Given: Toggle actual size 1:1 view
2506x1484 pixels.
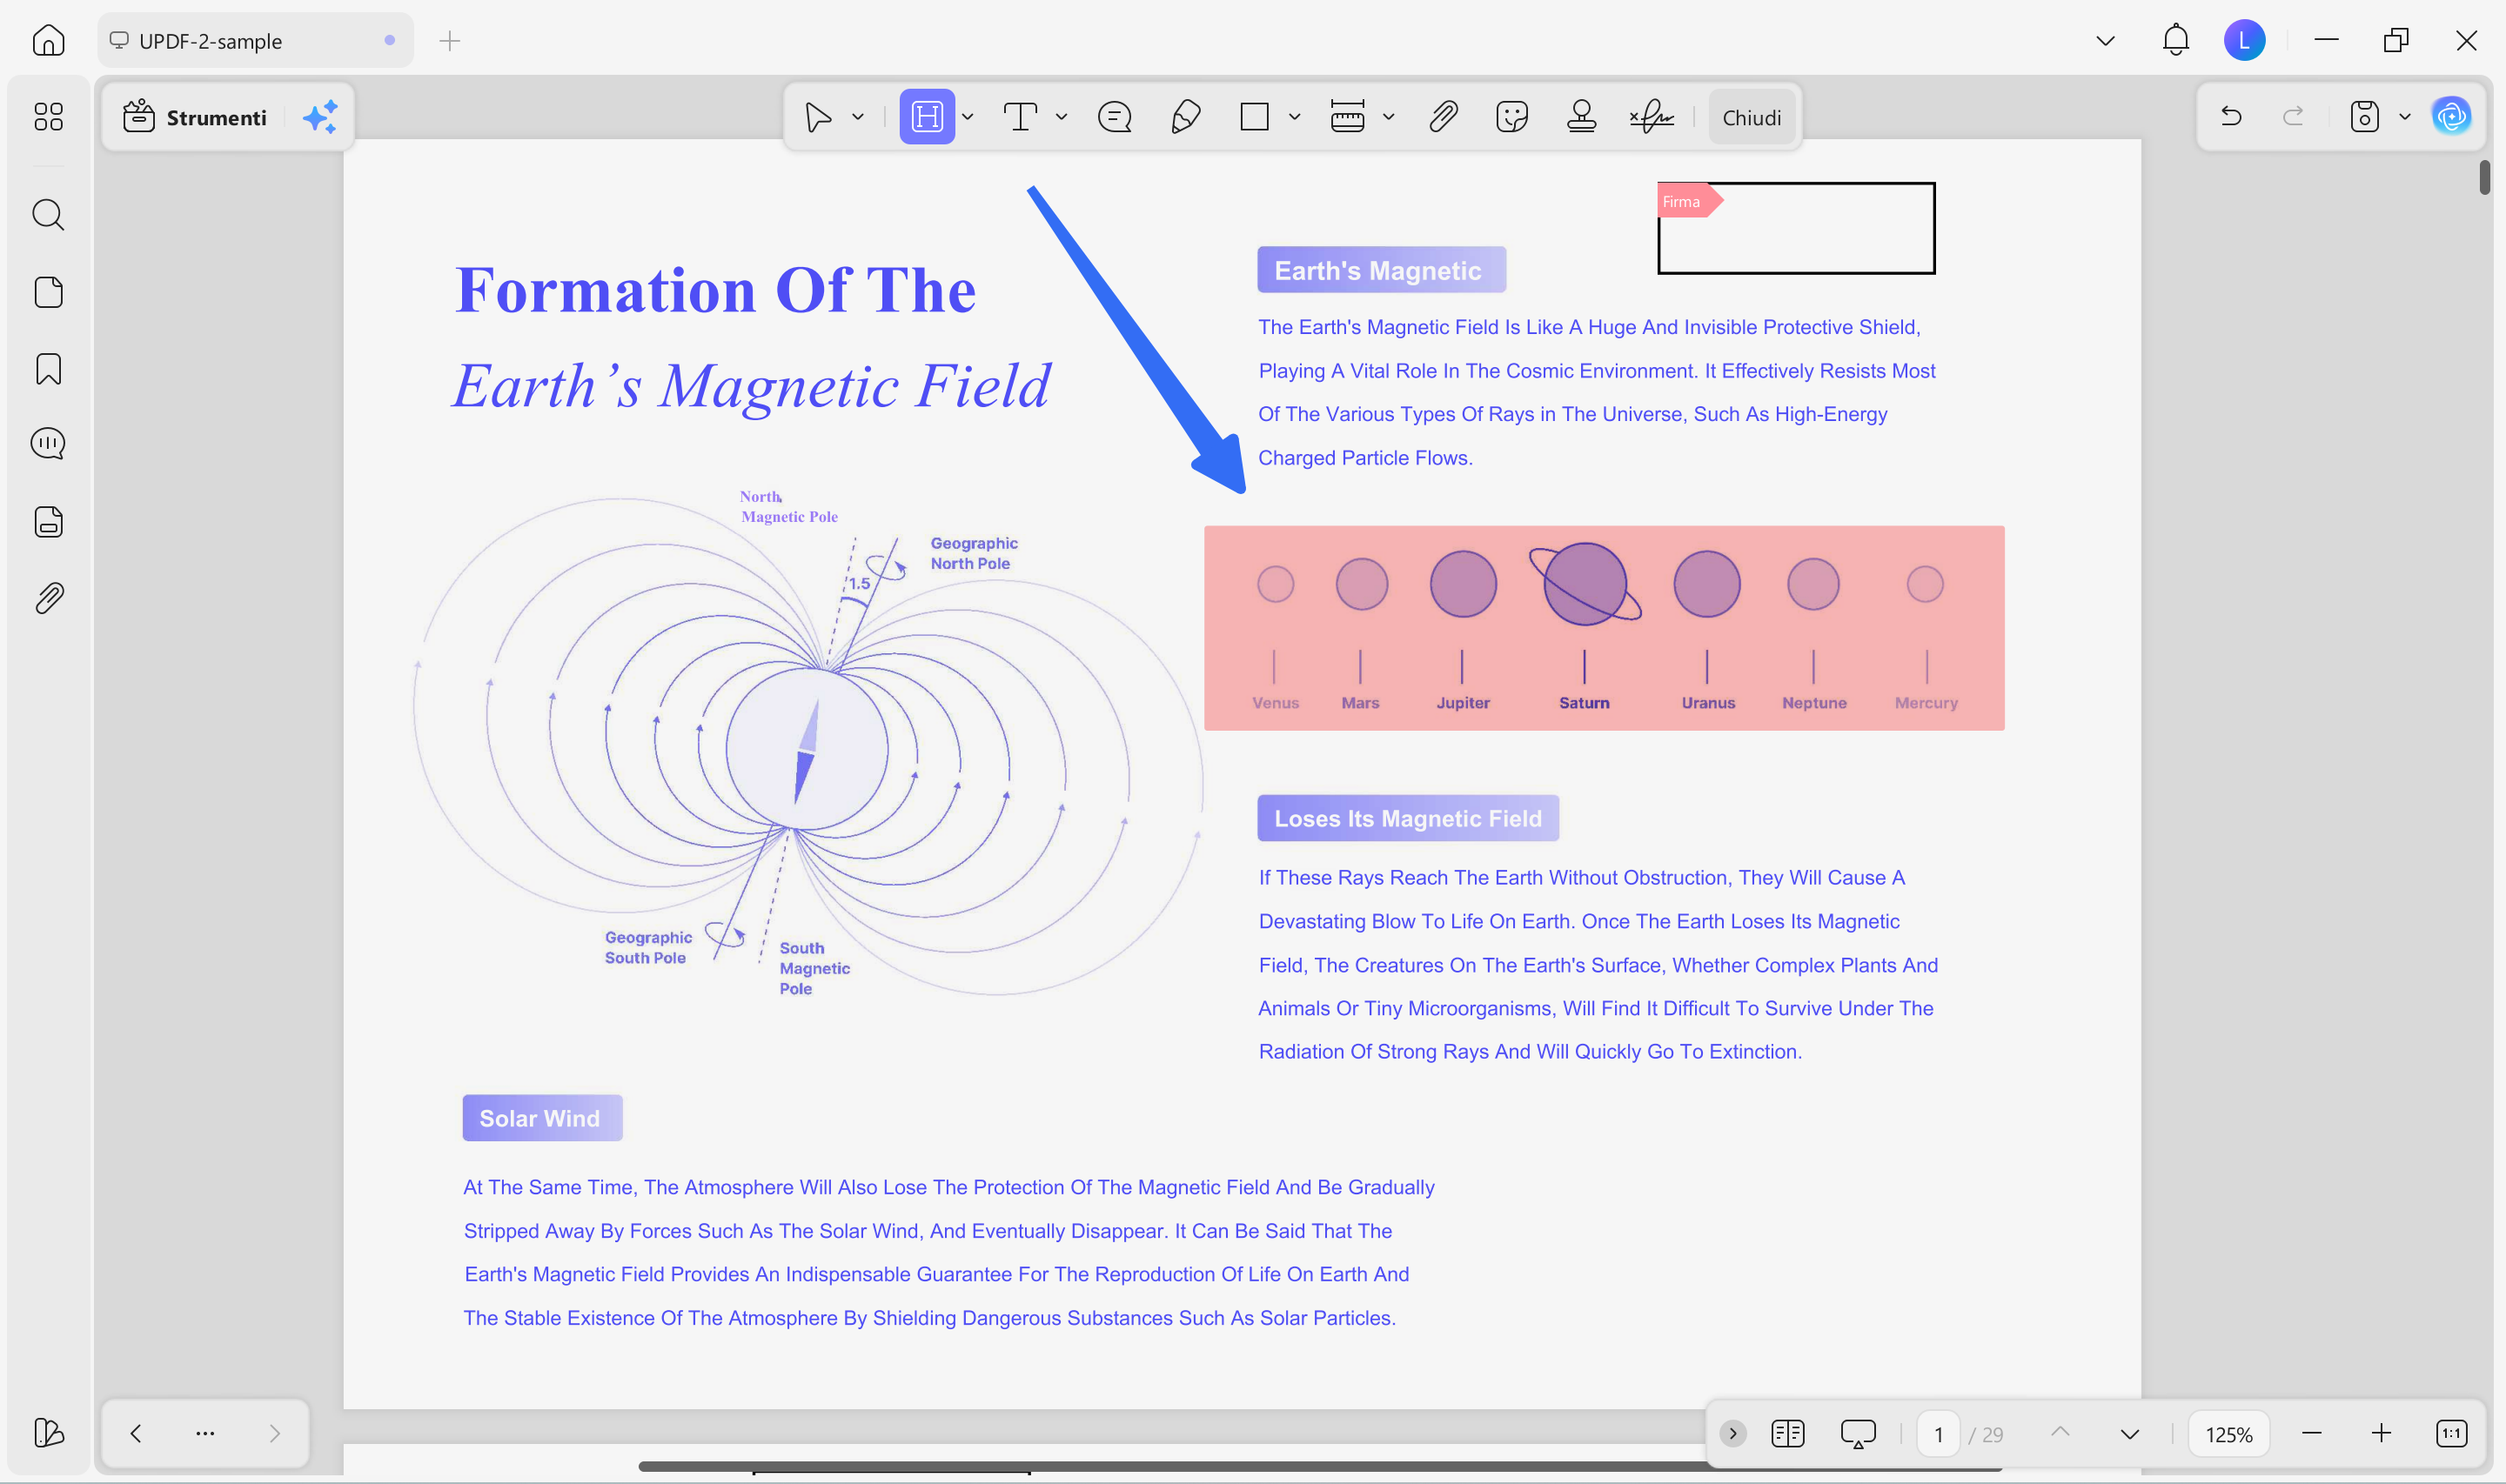Looking at the screenshot, I should click(x=2451, y=1433).
